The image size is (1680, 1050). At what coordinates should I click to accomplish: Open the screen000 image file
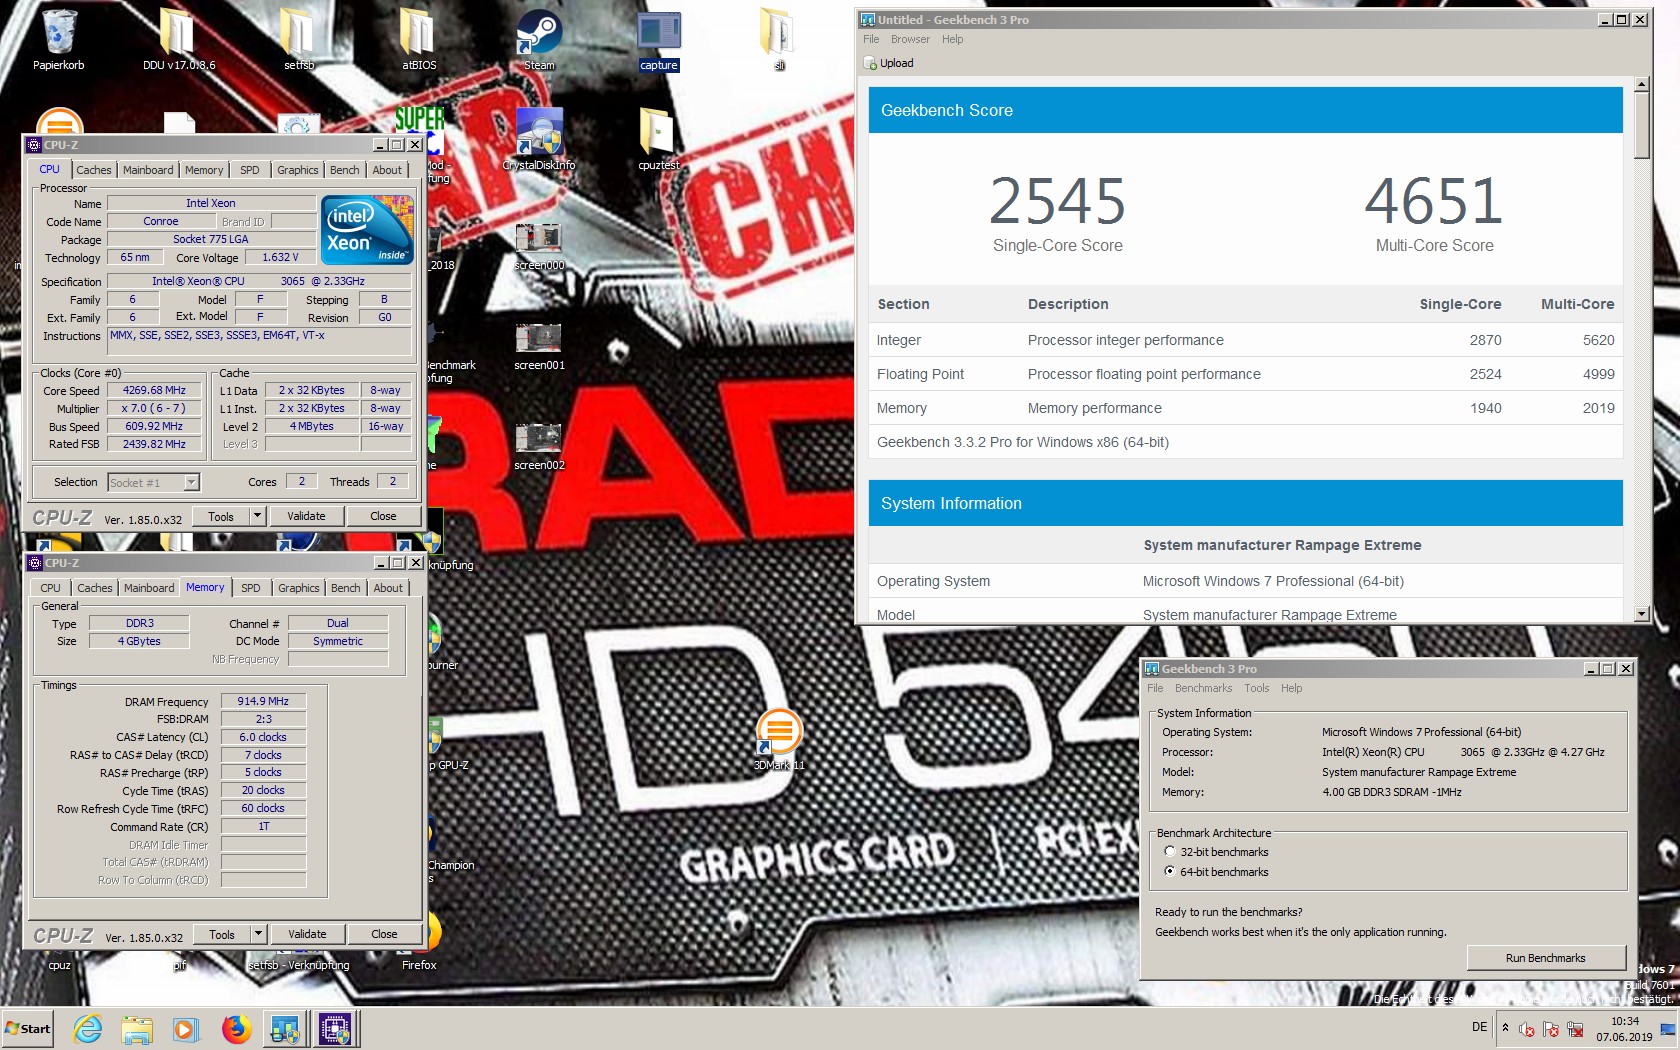coord(539,246)
